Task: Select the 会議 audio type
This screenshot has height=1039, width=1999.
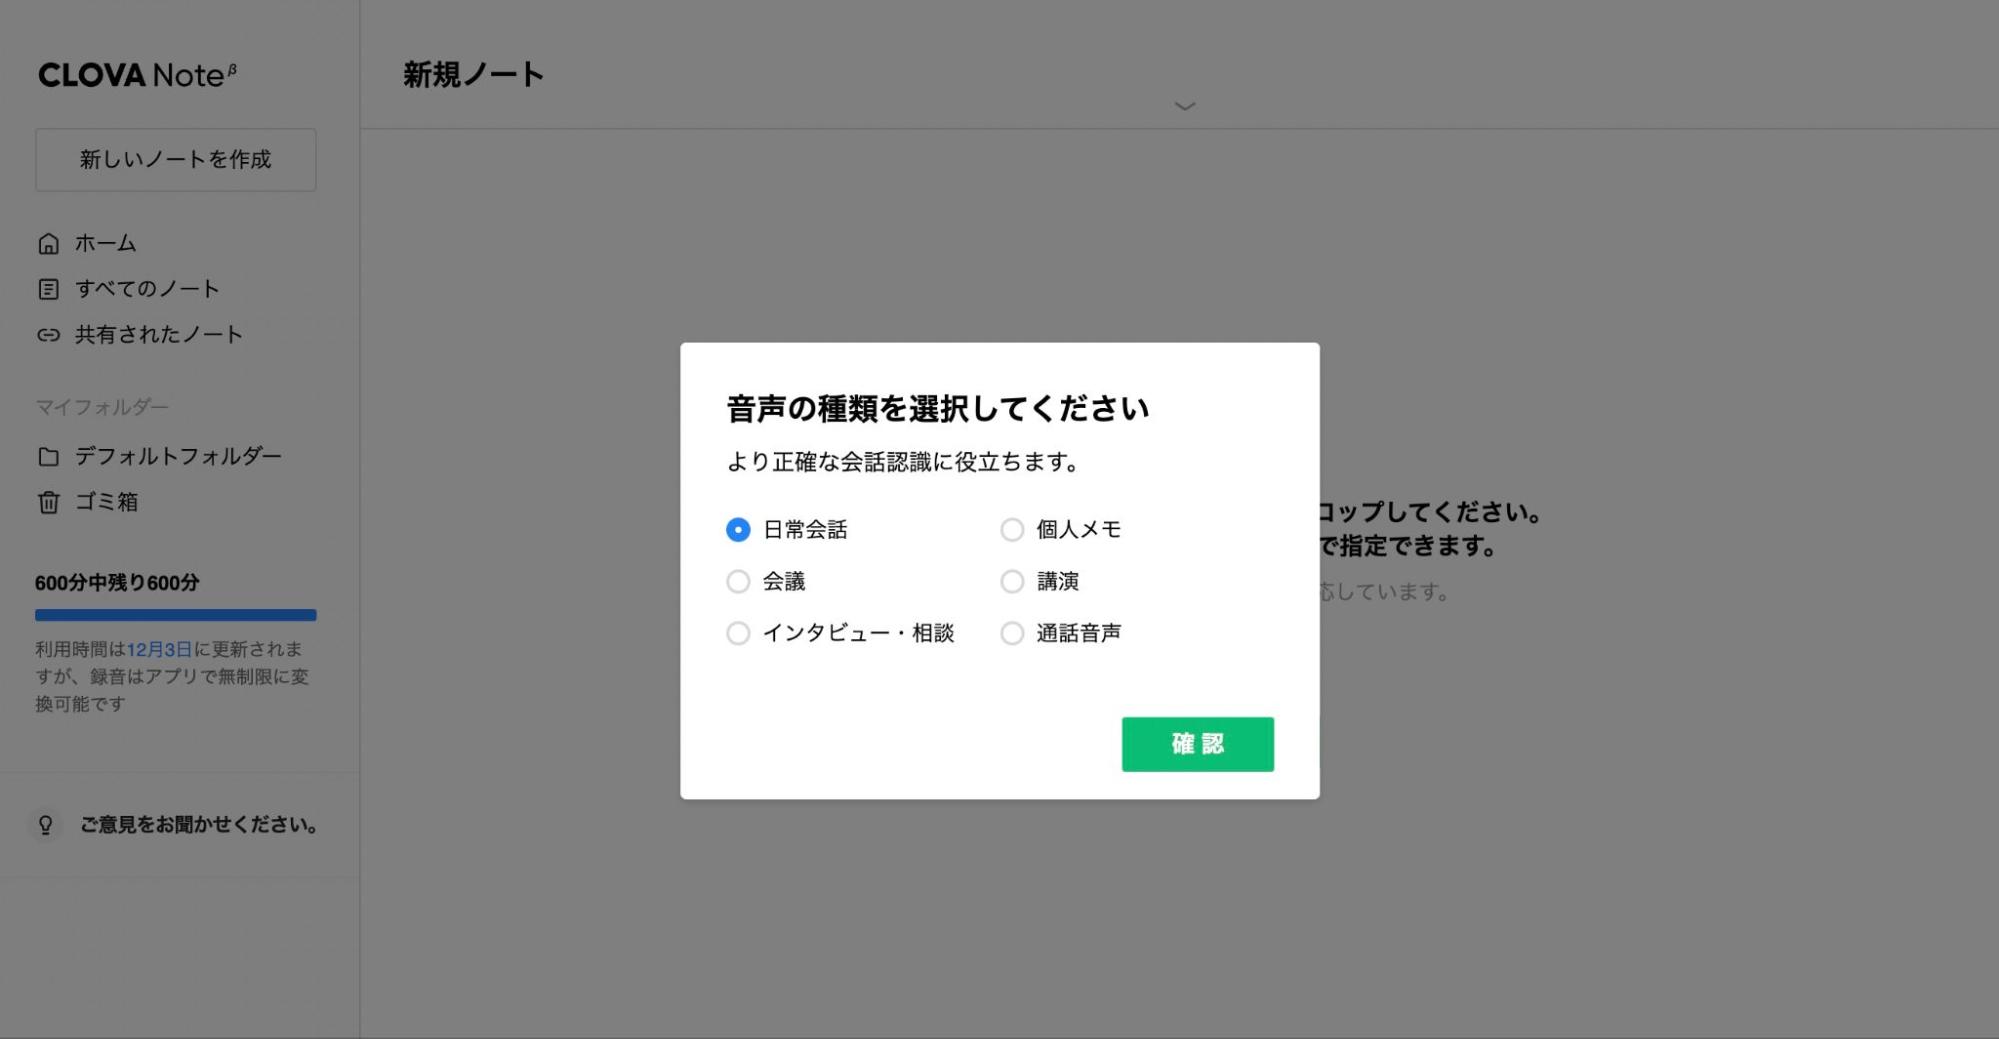Action: point(738,582)
